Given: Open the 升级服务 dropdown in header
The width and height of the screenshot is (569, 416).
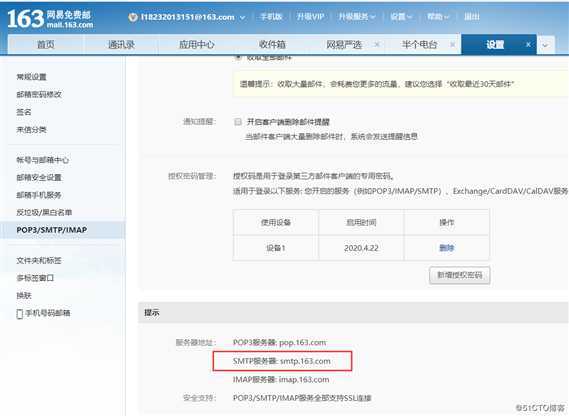Looking at the screenshot, I should pos(357,17).
